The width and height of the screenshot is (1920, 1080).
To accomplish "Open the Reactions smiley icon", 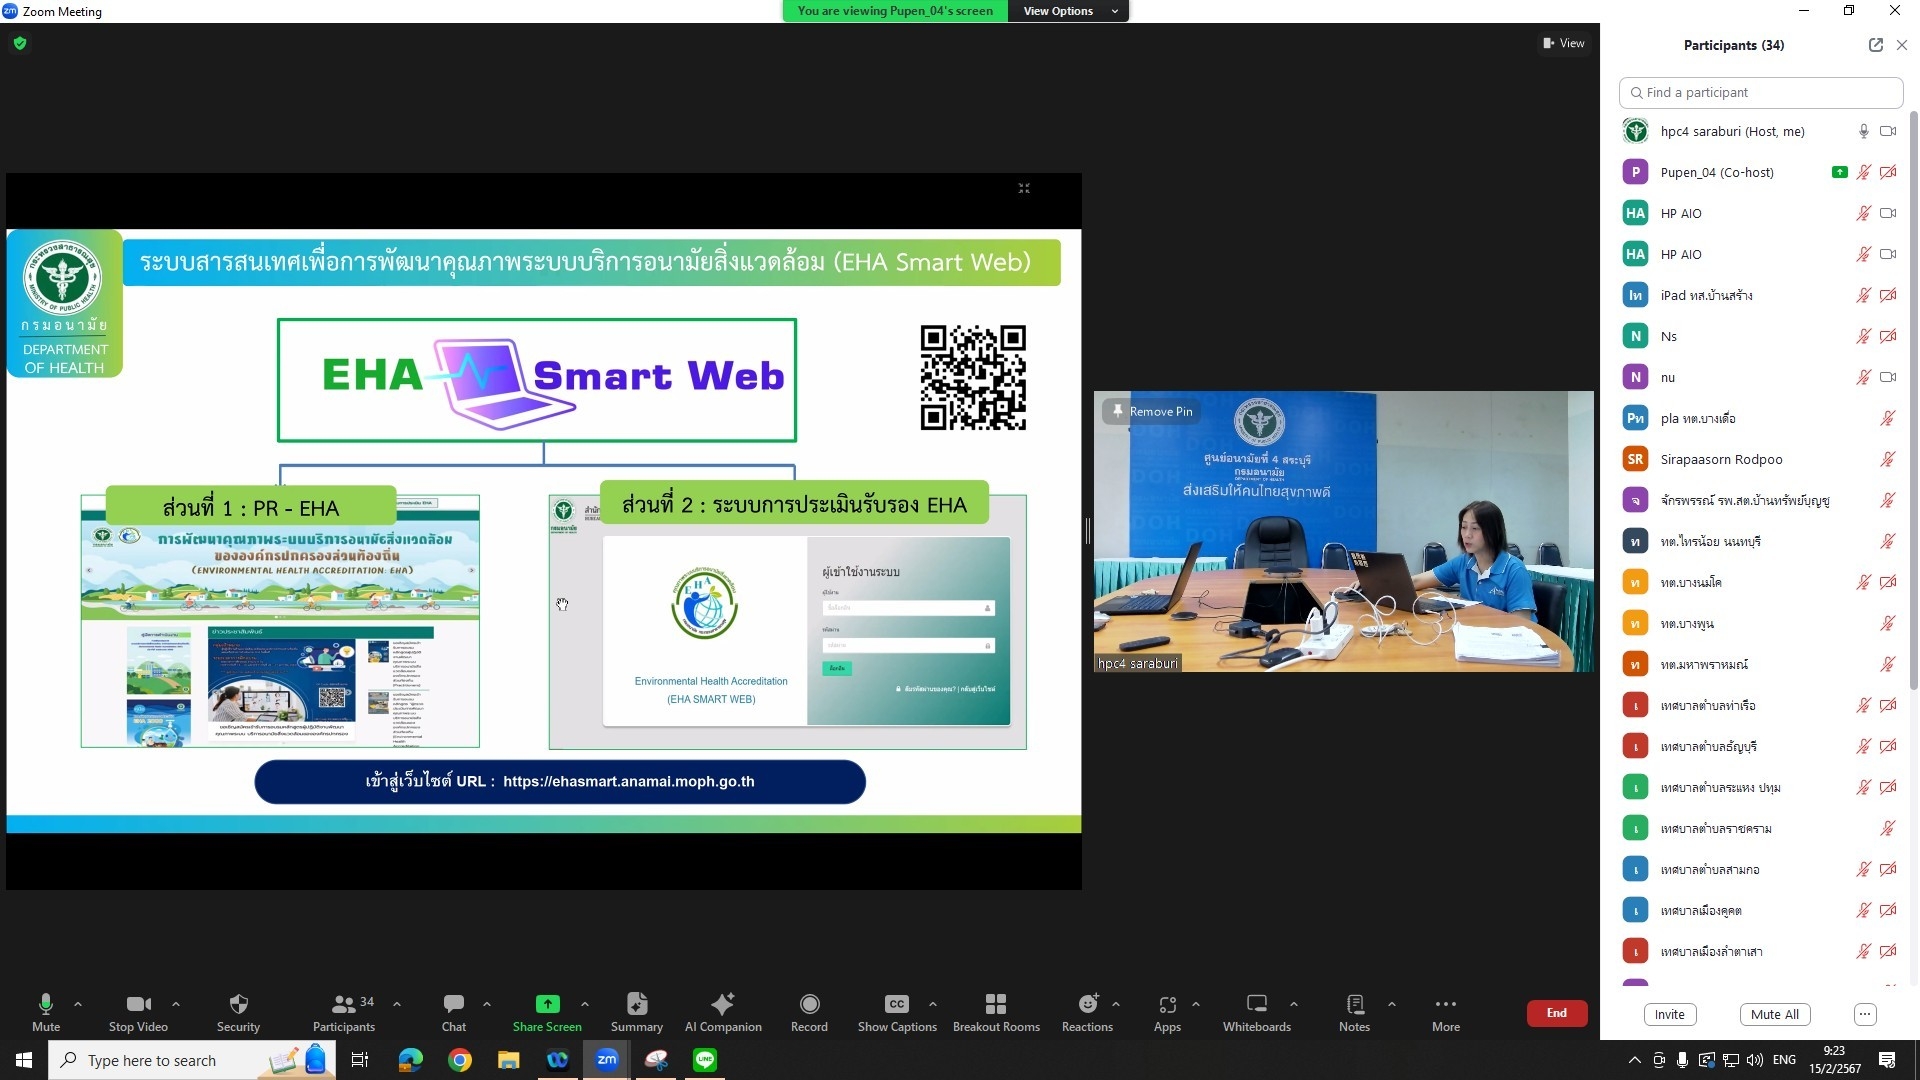I will pos(1088,1004).
